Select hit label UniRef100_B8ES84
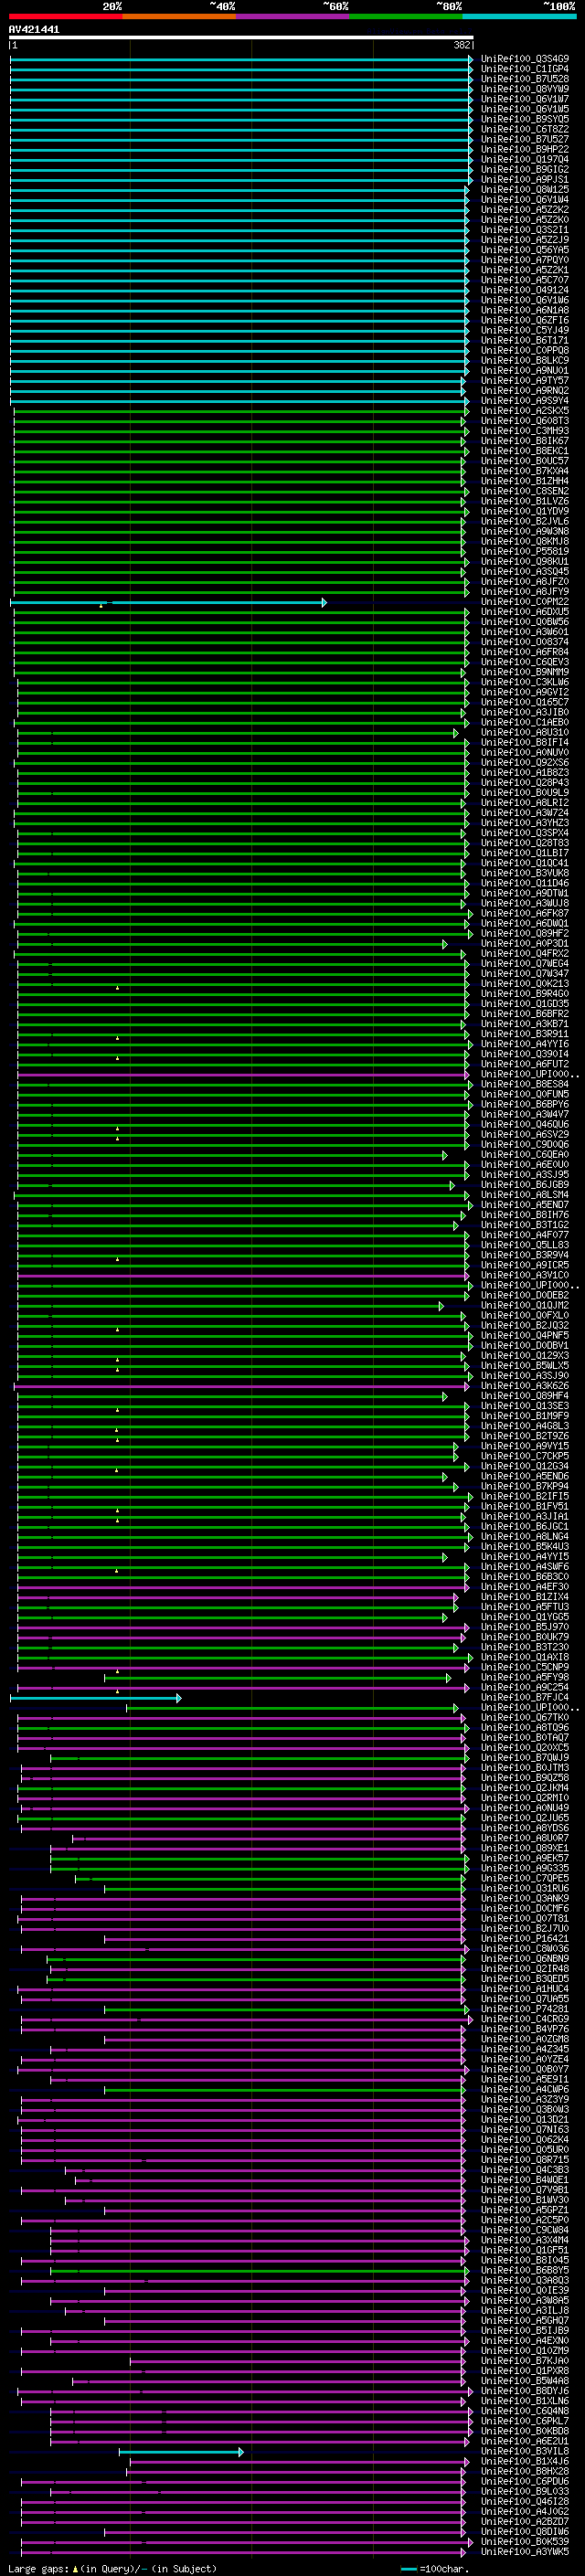 coord(525,1084)
